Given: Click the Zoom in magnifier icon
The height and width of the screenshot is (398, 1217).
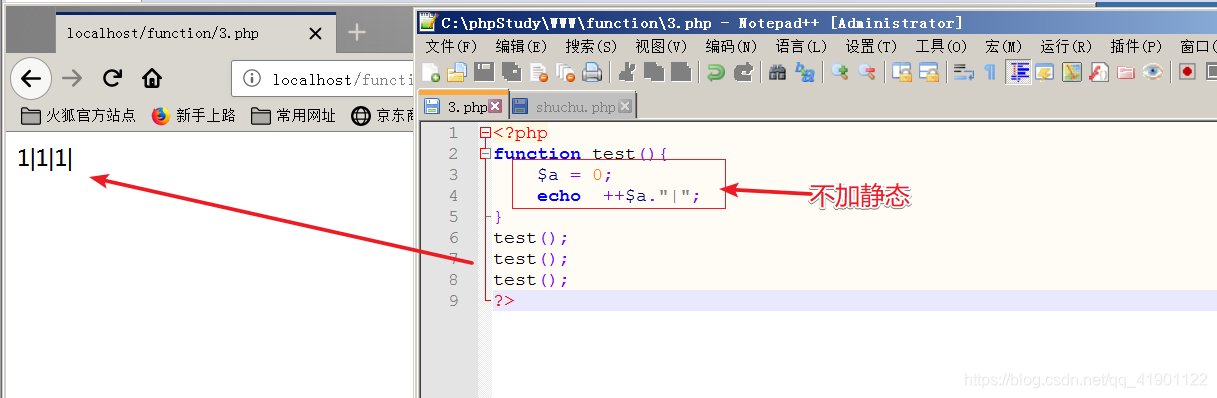Looking at the screenshot, I should [x=840, y=72].
